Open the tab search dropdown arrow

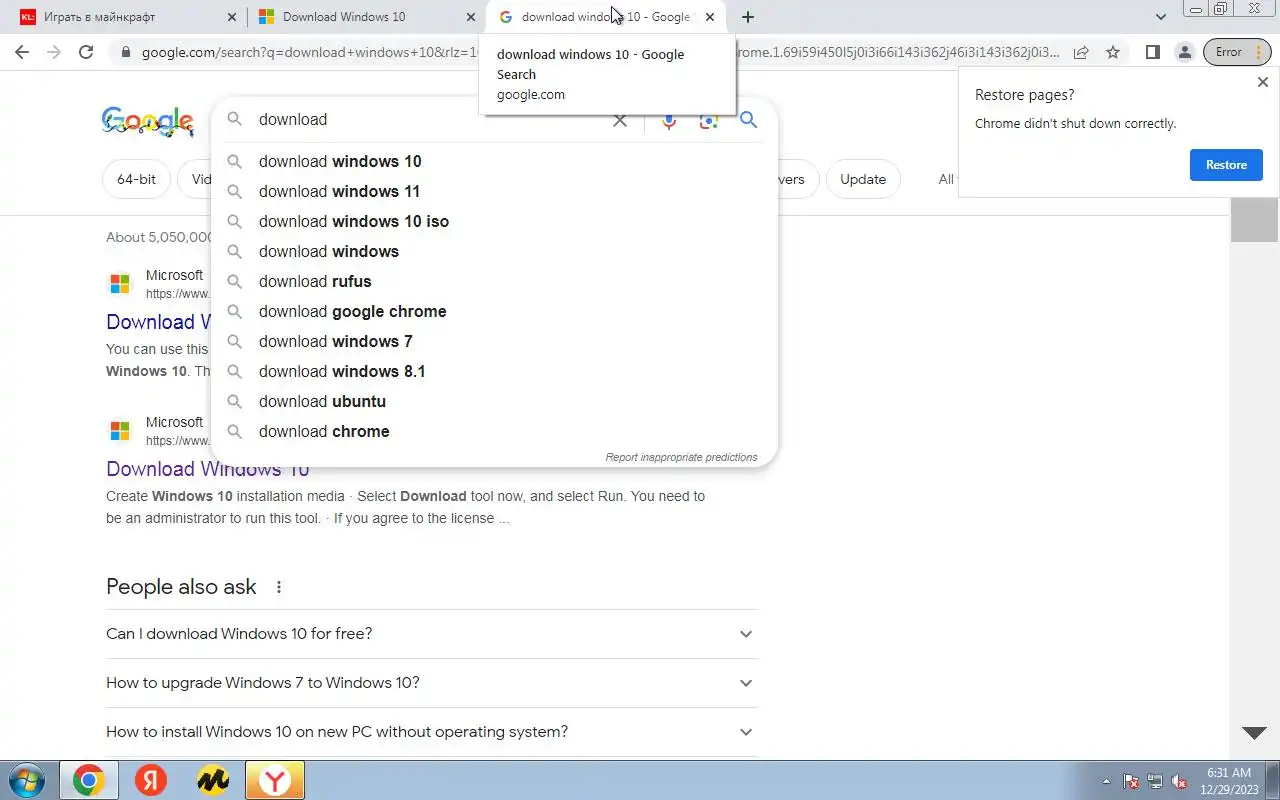coord(1161,17)
